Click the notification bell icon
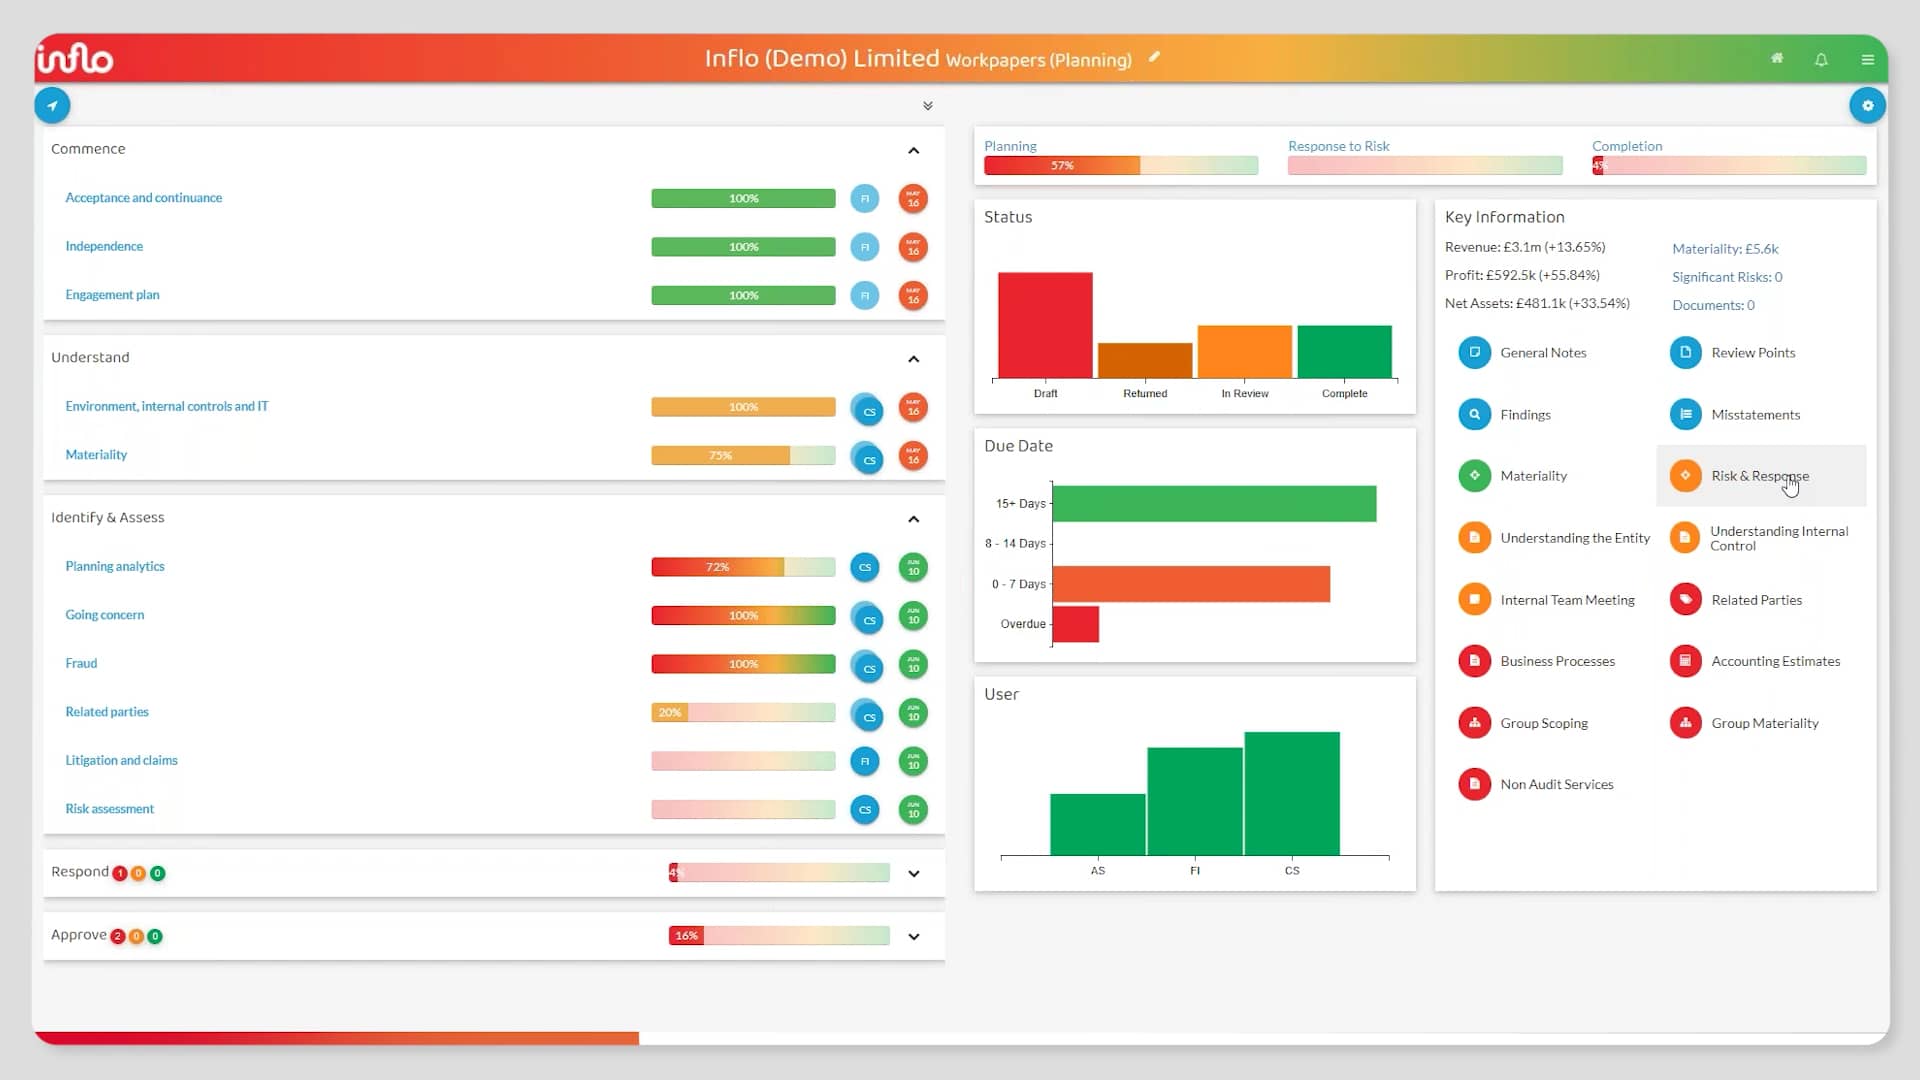Screen dimensions: 1920x1080 (1821, 59)
